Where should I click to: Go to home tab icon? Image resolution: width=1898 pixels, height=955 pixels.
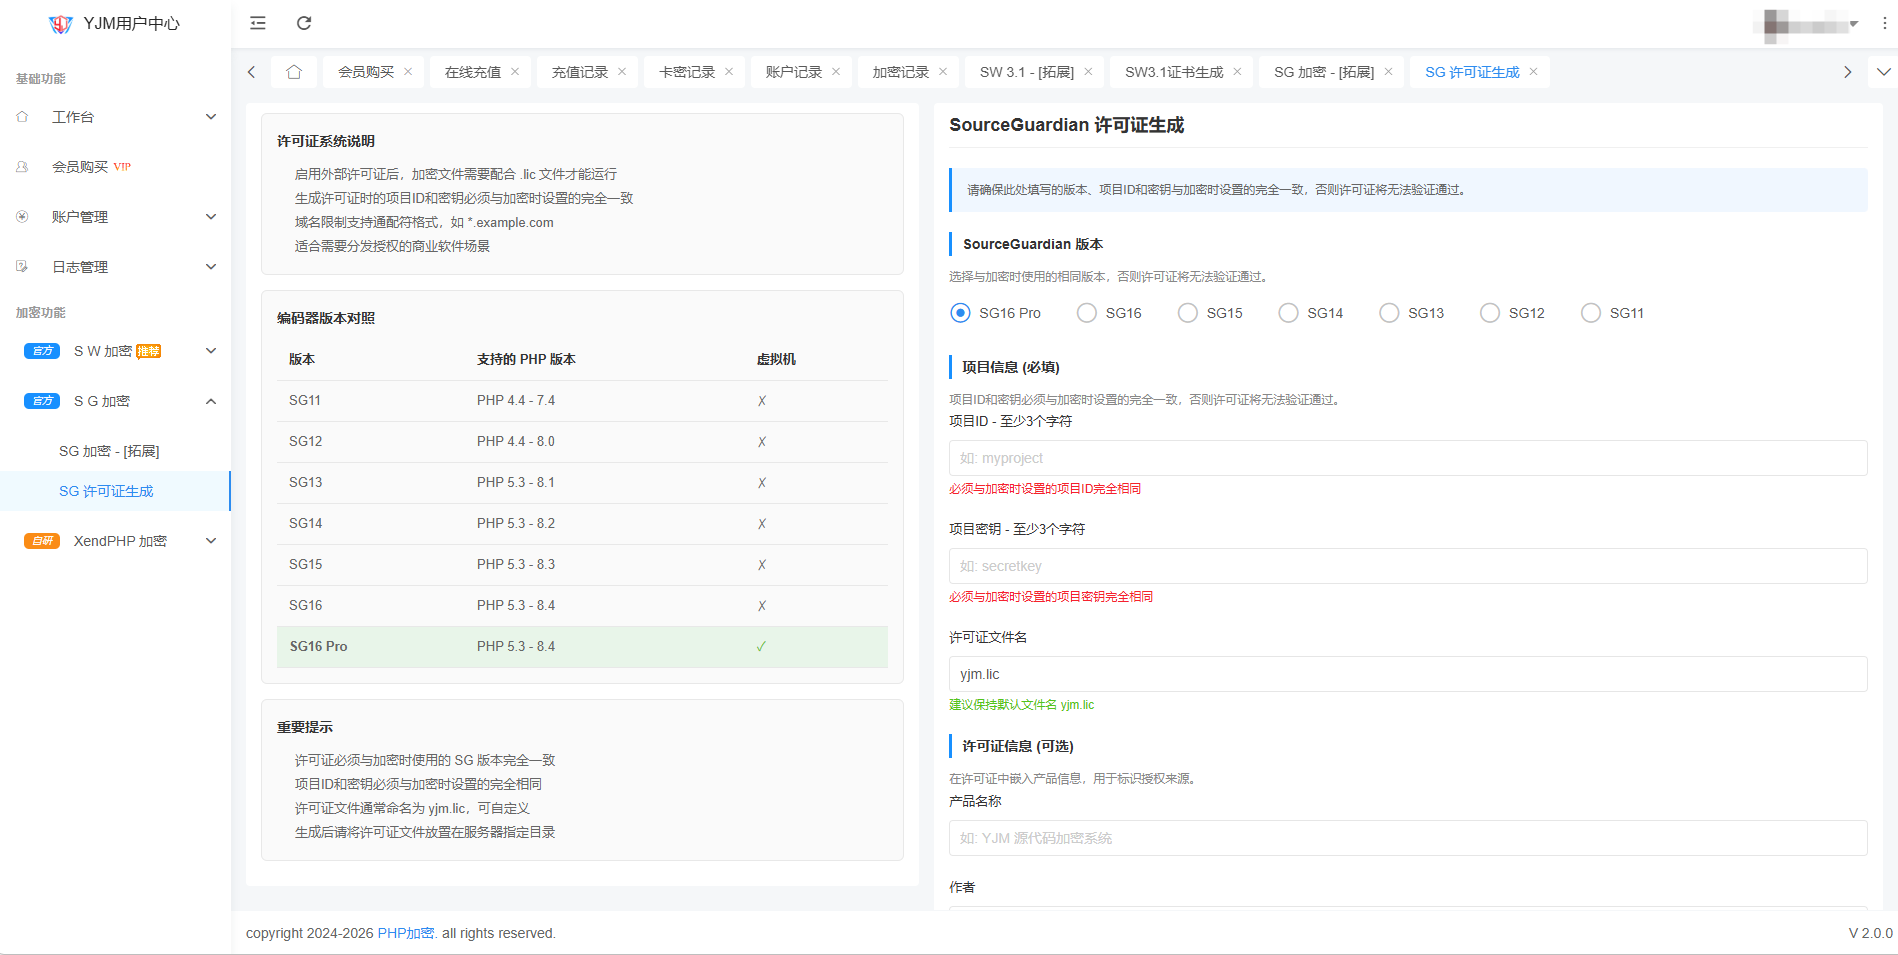(x=294, y=72)
